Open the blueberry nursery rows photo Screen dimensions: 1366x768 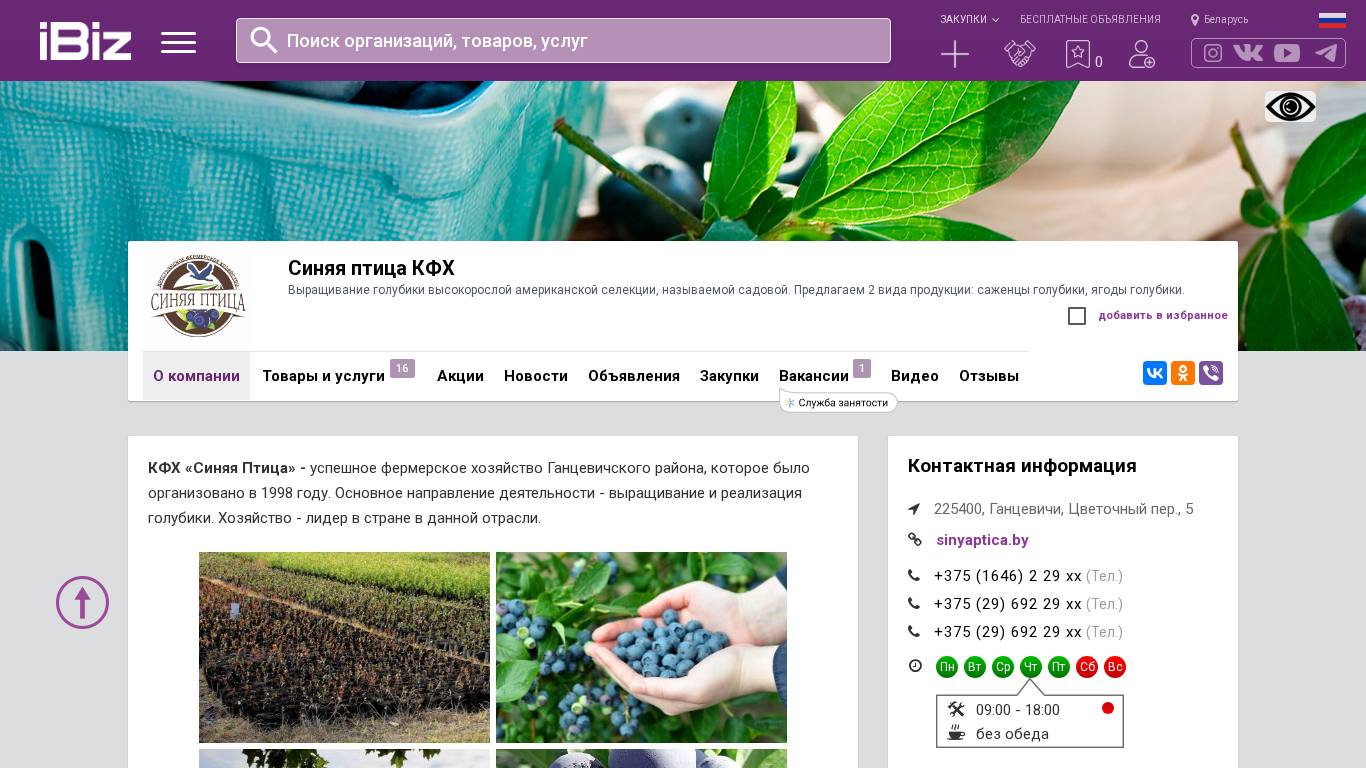point(344,647)
